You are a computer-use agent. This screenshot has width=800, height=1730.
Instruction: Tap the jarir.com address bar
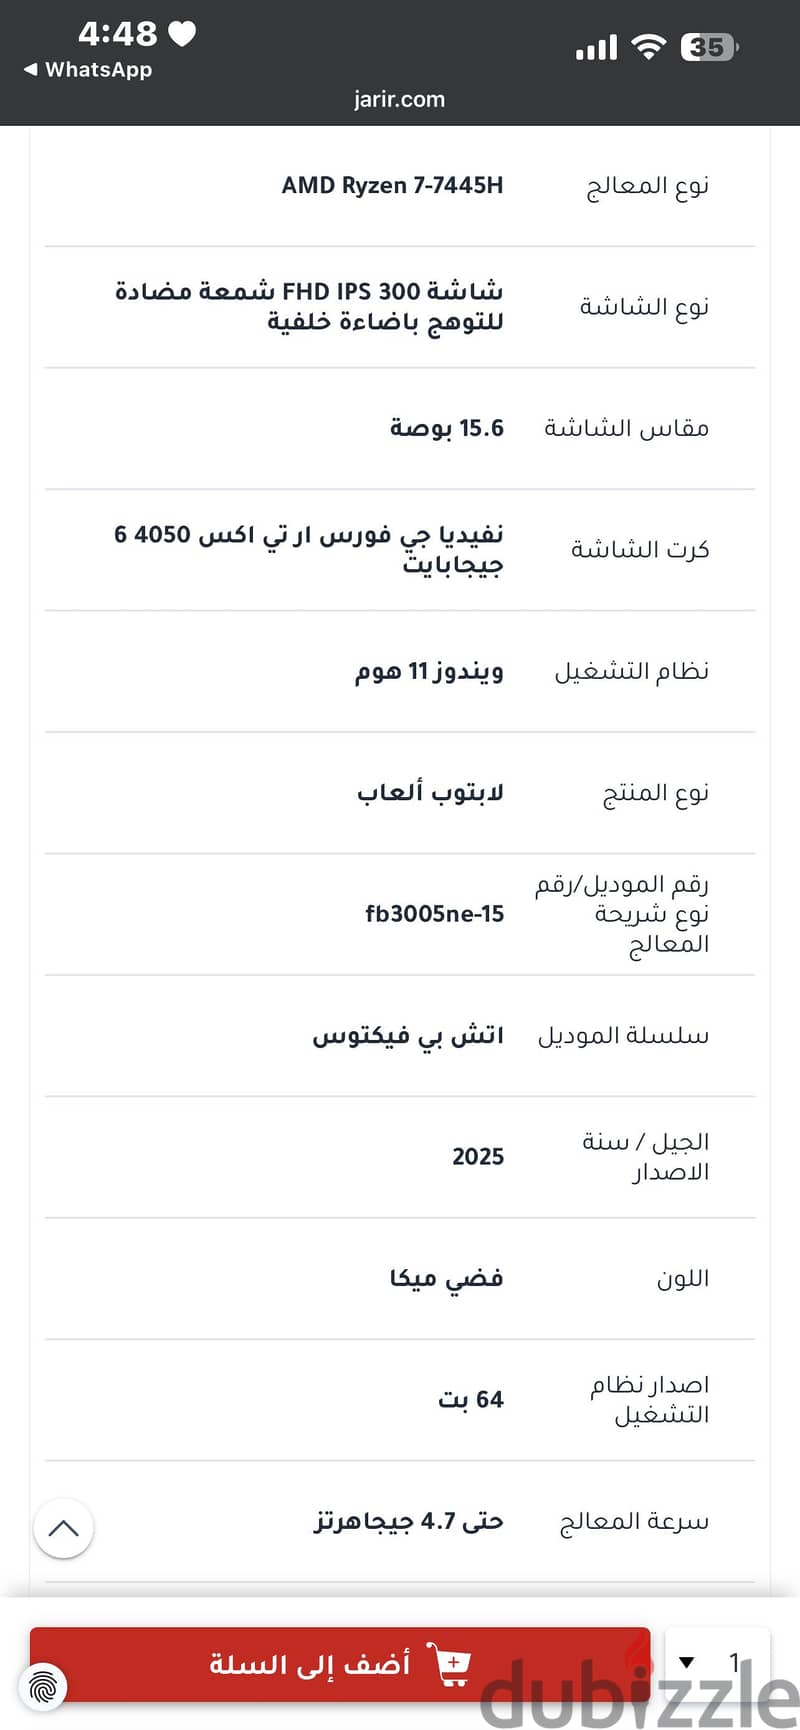[399, 99]
